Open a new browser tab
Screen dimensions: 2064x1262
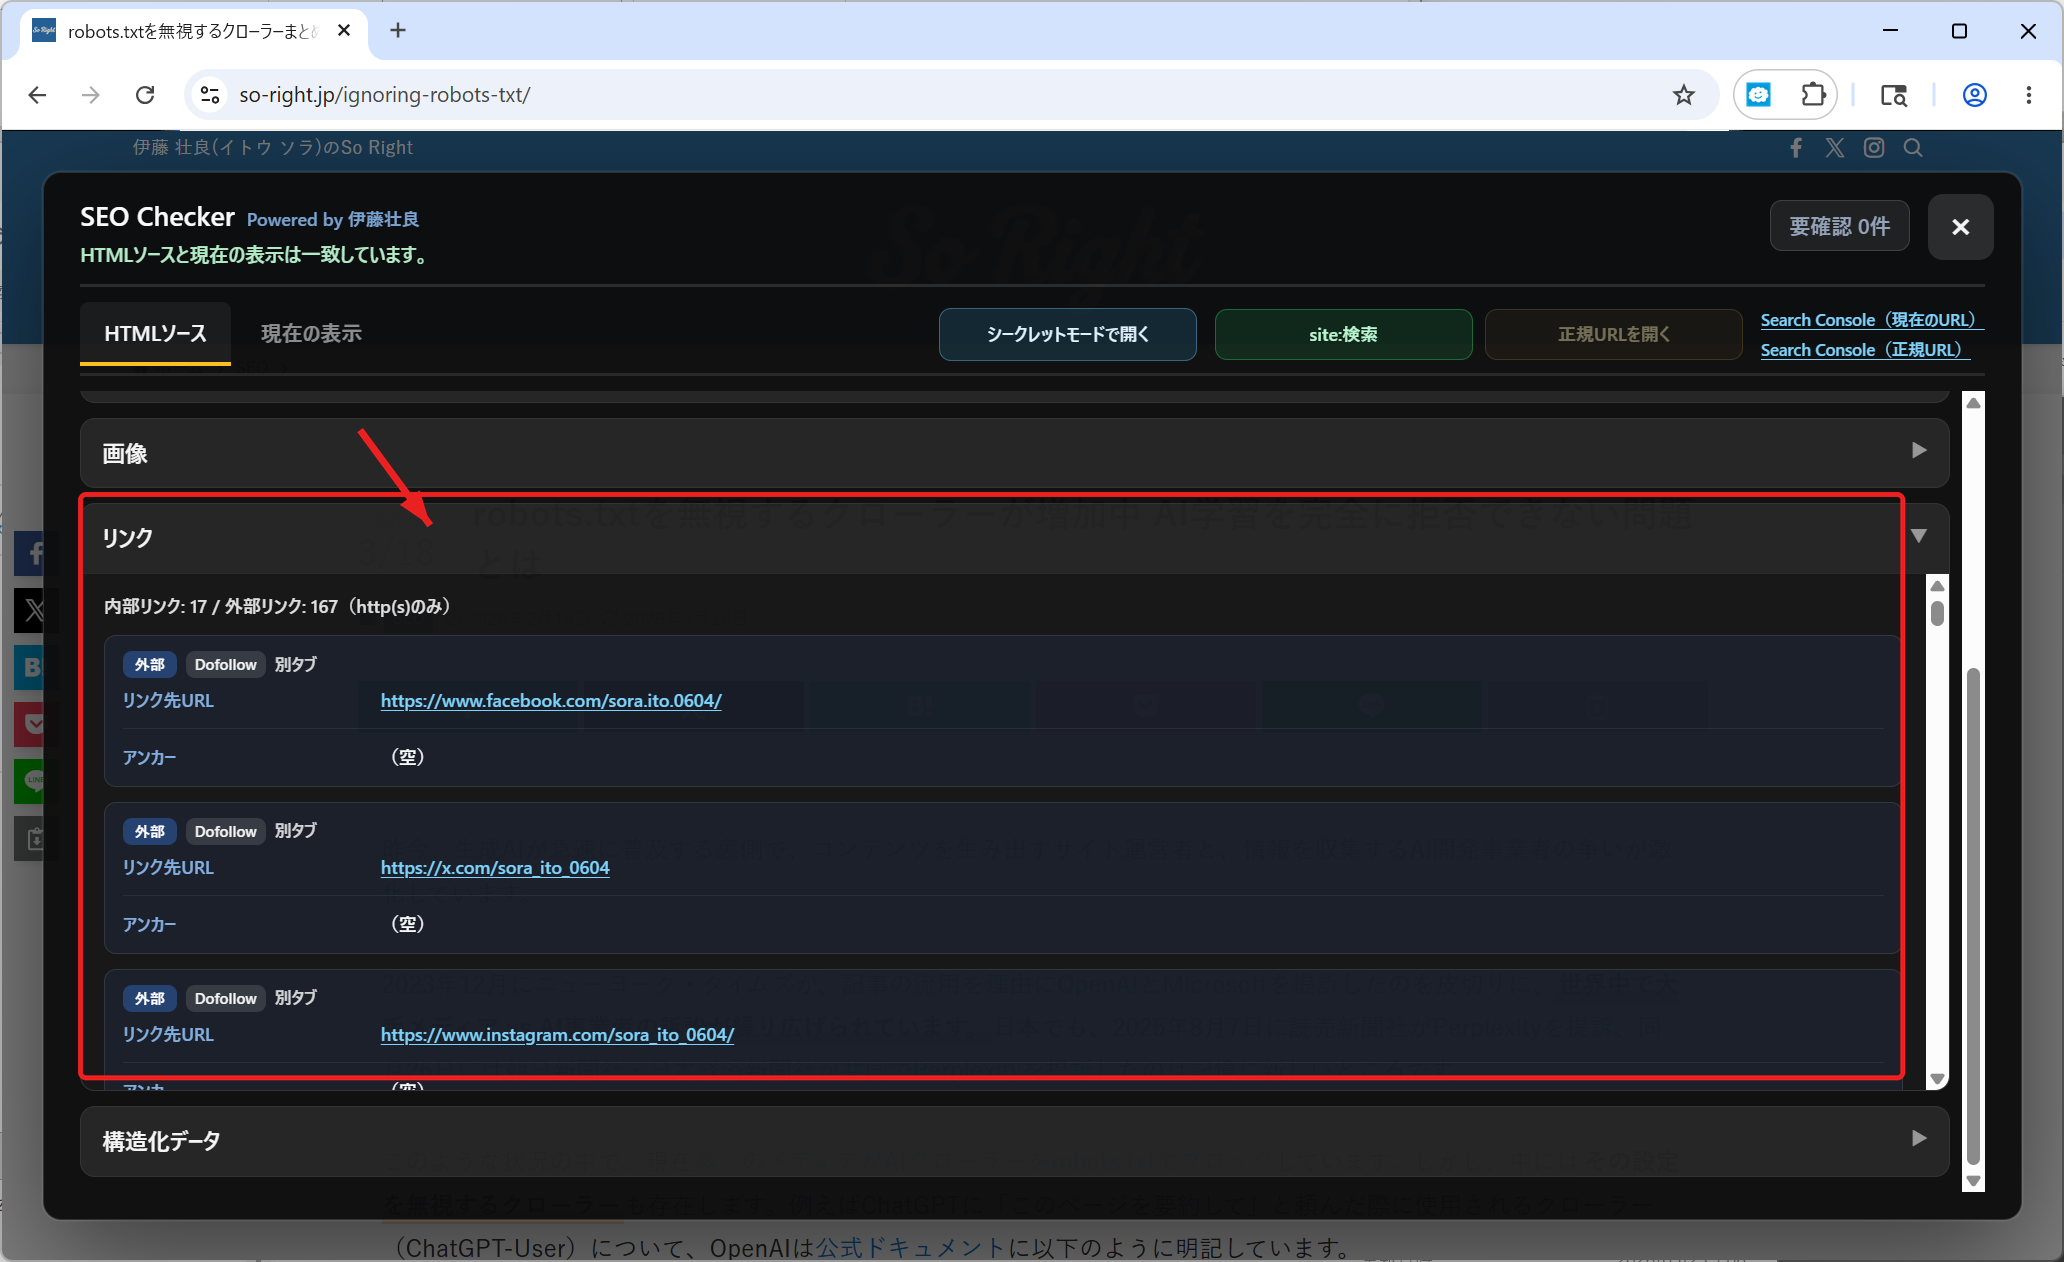(398, 30)
